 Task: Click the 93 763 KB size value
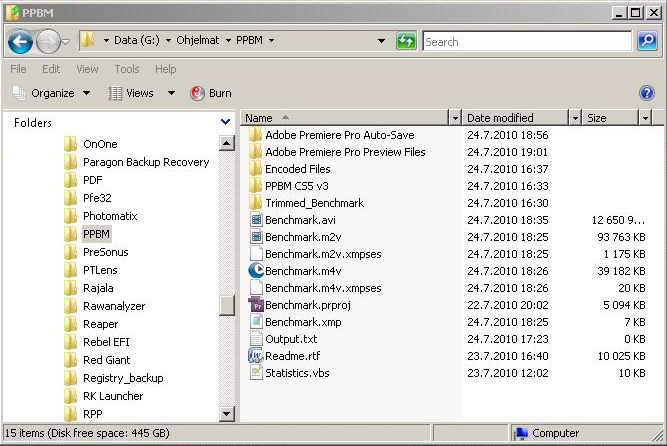(621, 237)
